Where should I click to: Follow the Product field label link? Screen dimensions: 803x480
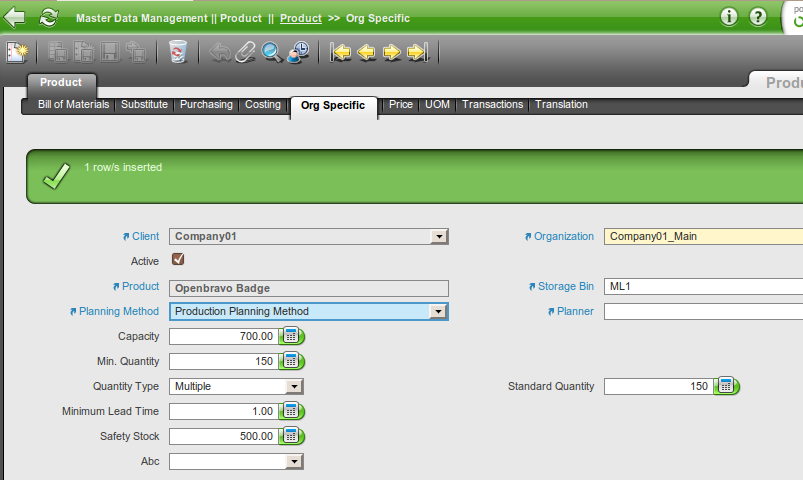point(140,286)
